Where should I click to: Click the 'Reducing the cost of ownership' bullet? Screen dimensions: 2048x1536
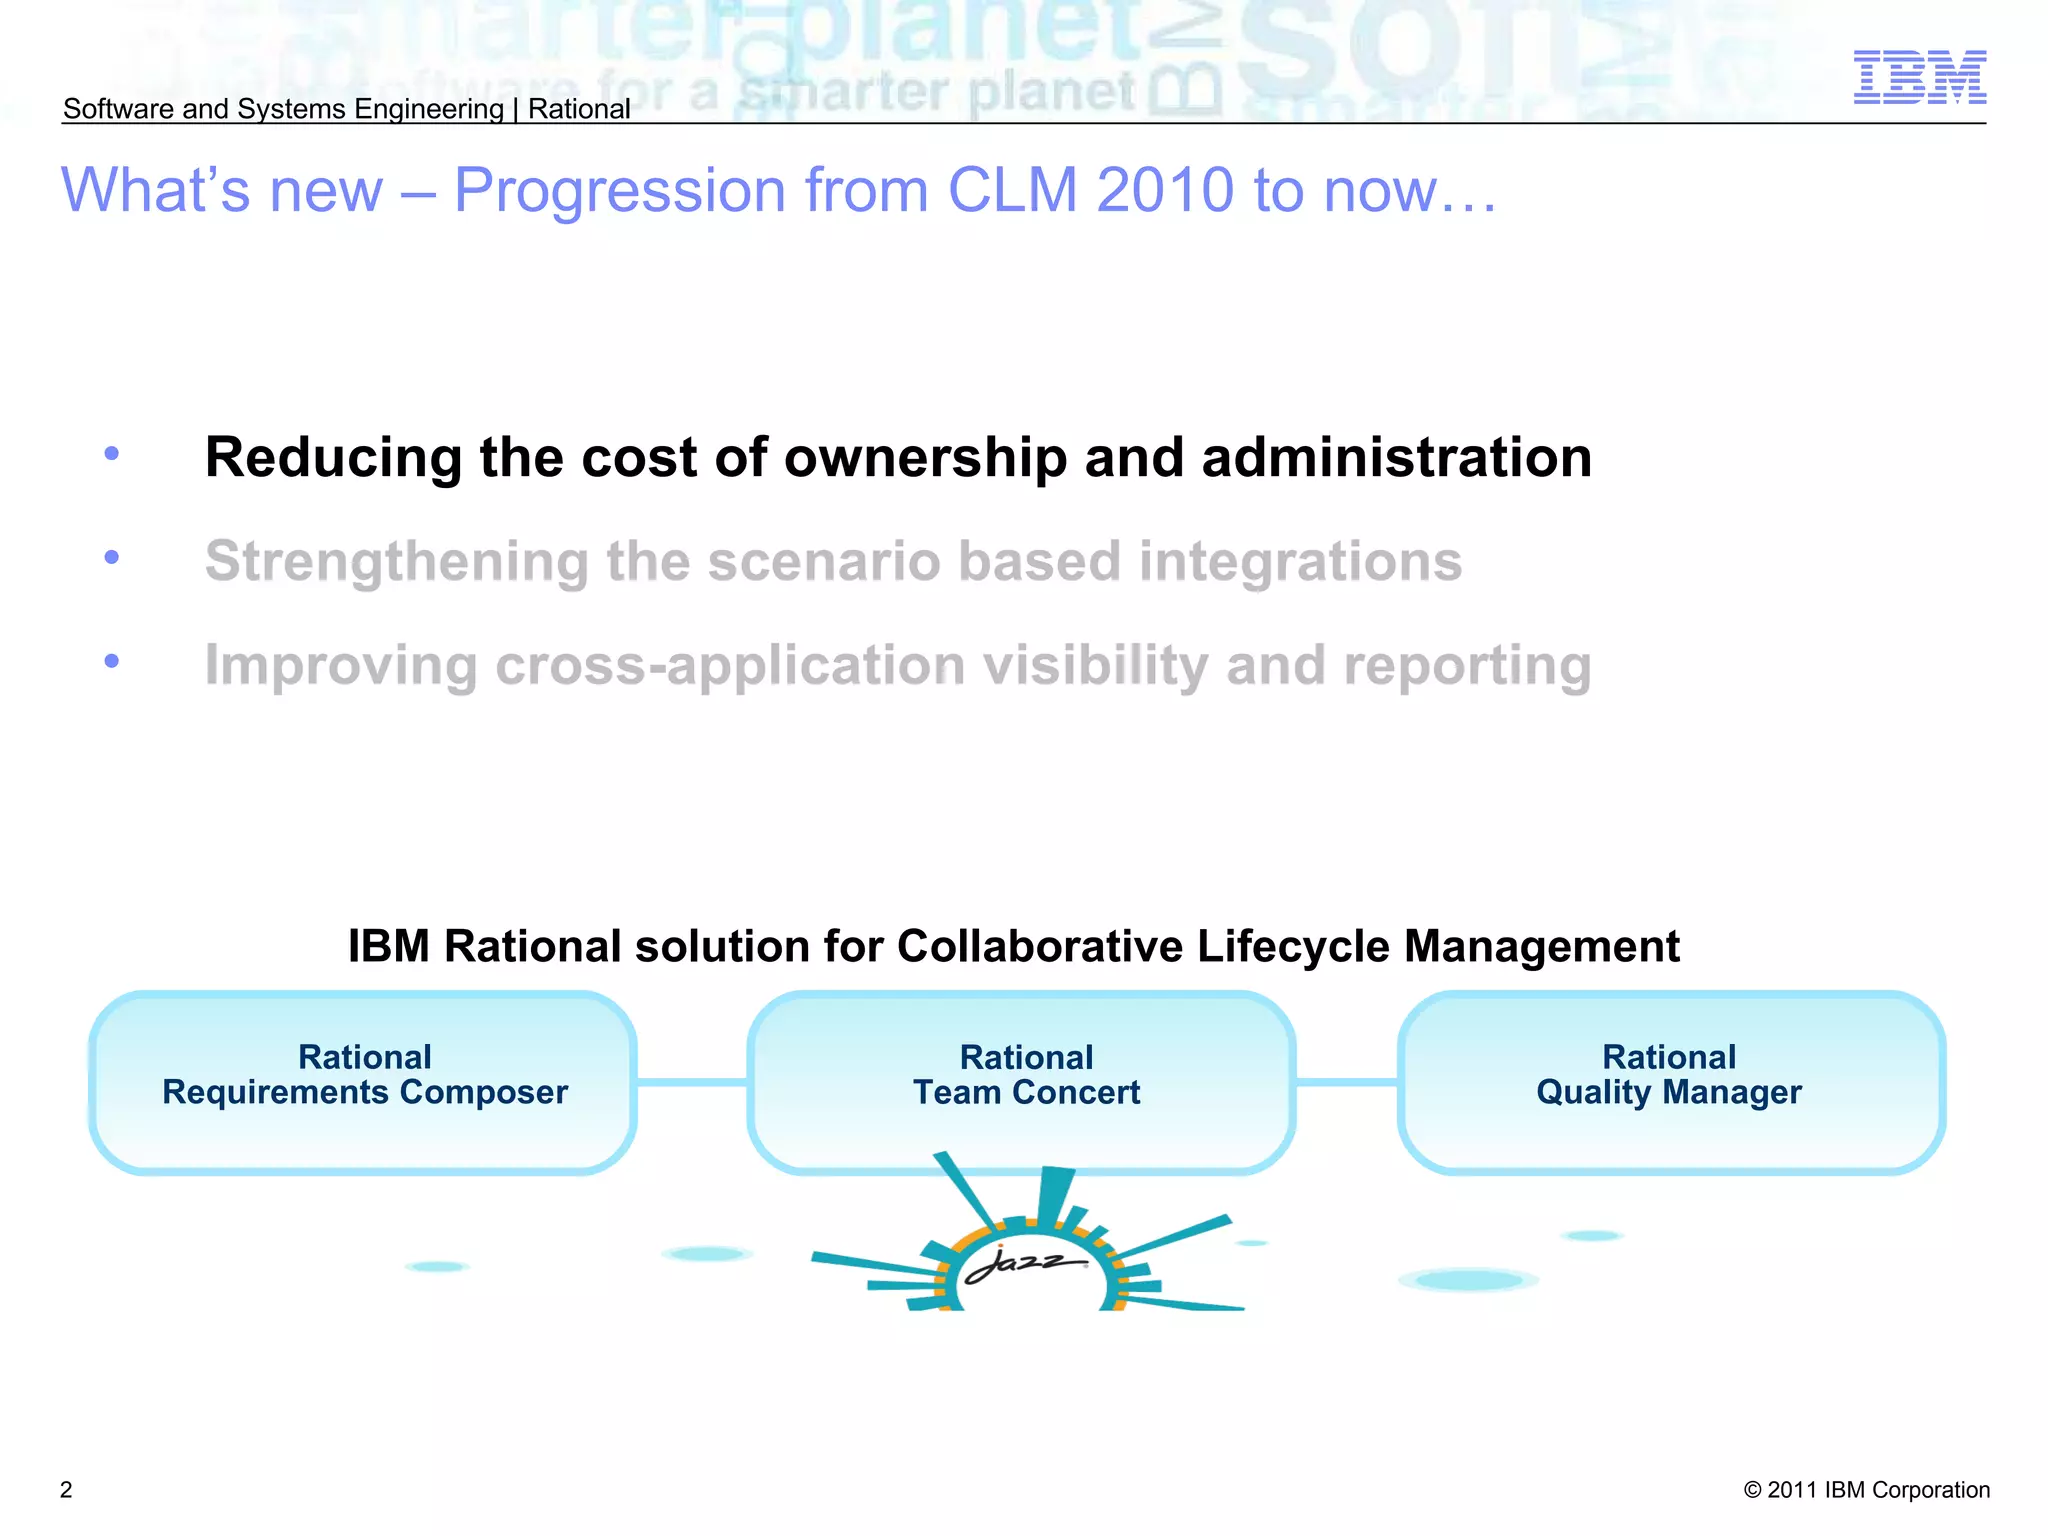tap(898, 458)
